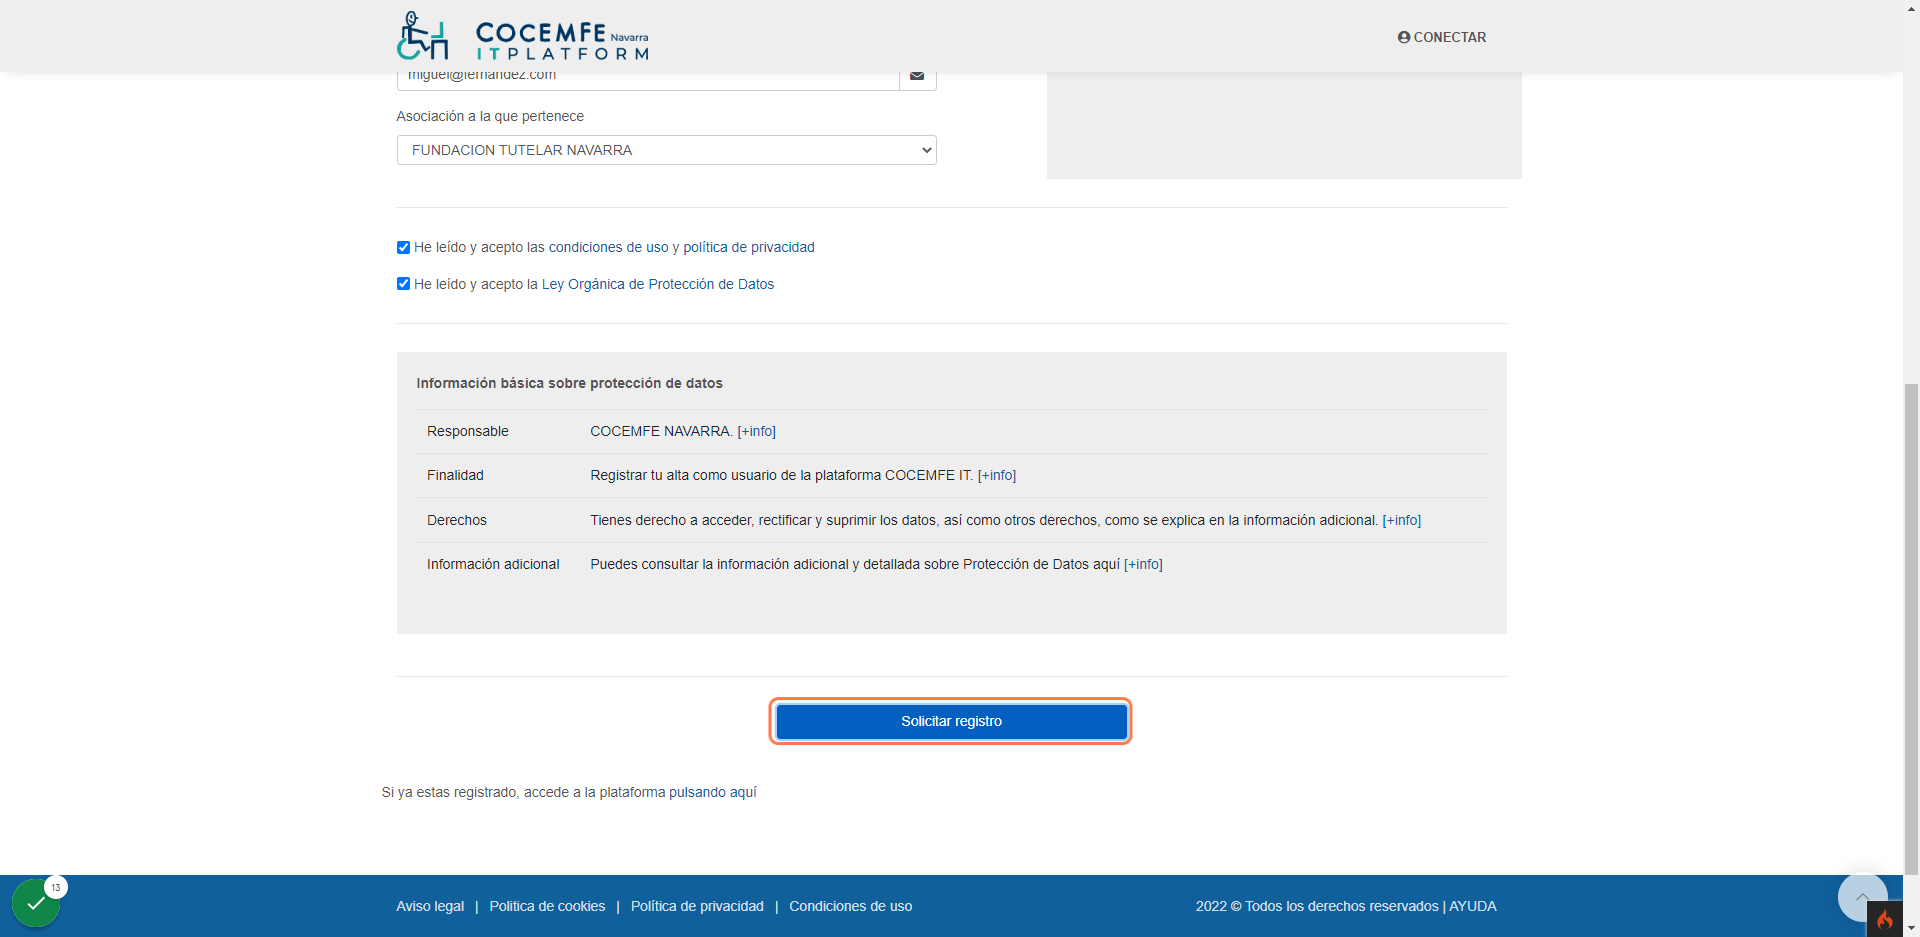Click the scrollbar up arrow

[1911, 8]
